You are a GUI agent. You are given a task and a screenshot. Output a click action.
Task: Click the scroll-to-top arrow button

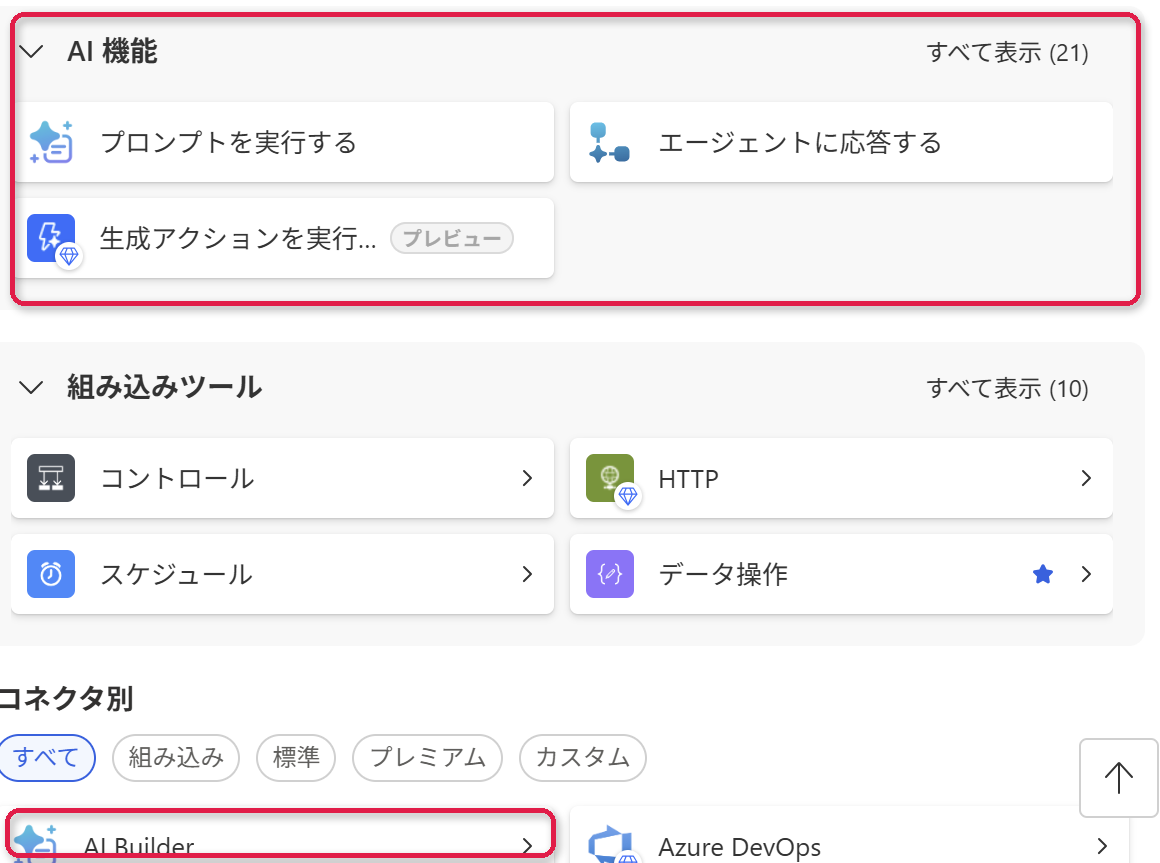tap(1119, 778)
